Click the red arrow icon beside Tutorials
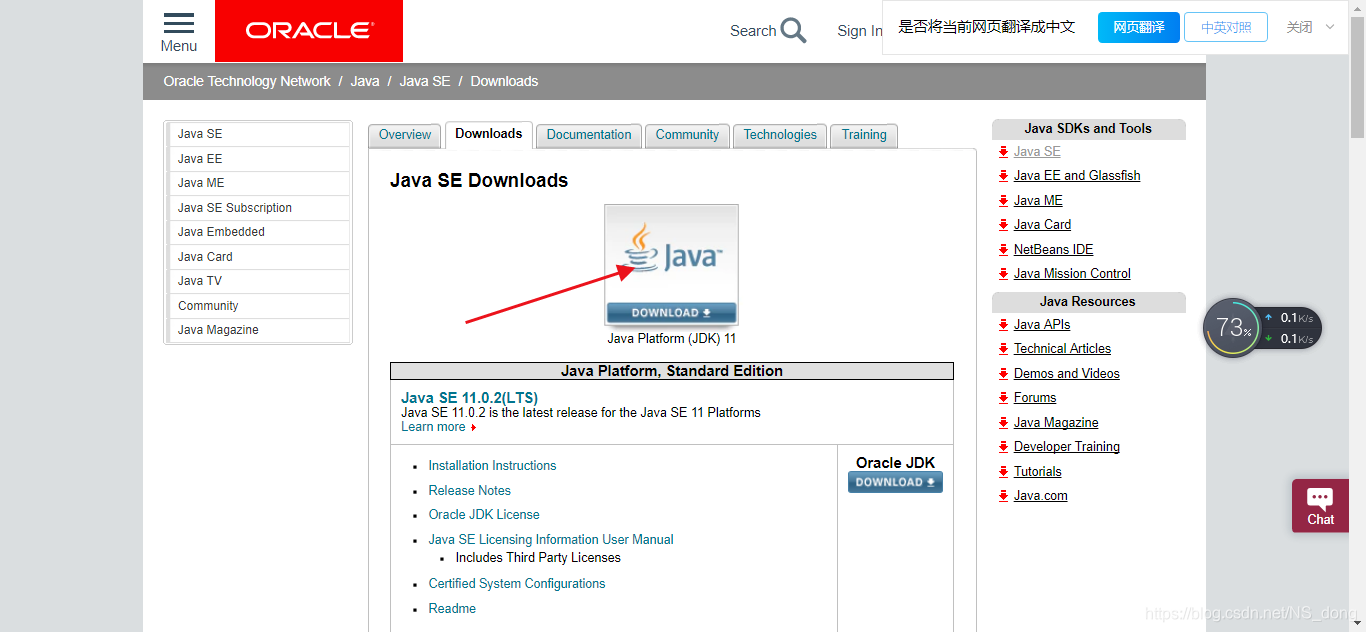 (x=1003, y=472)
